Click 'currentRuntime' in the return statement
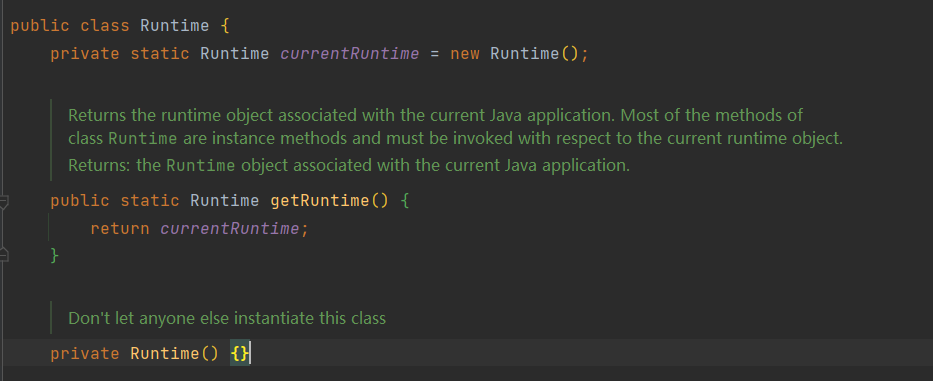 [x=230, y=229]
